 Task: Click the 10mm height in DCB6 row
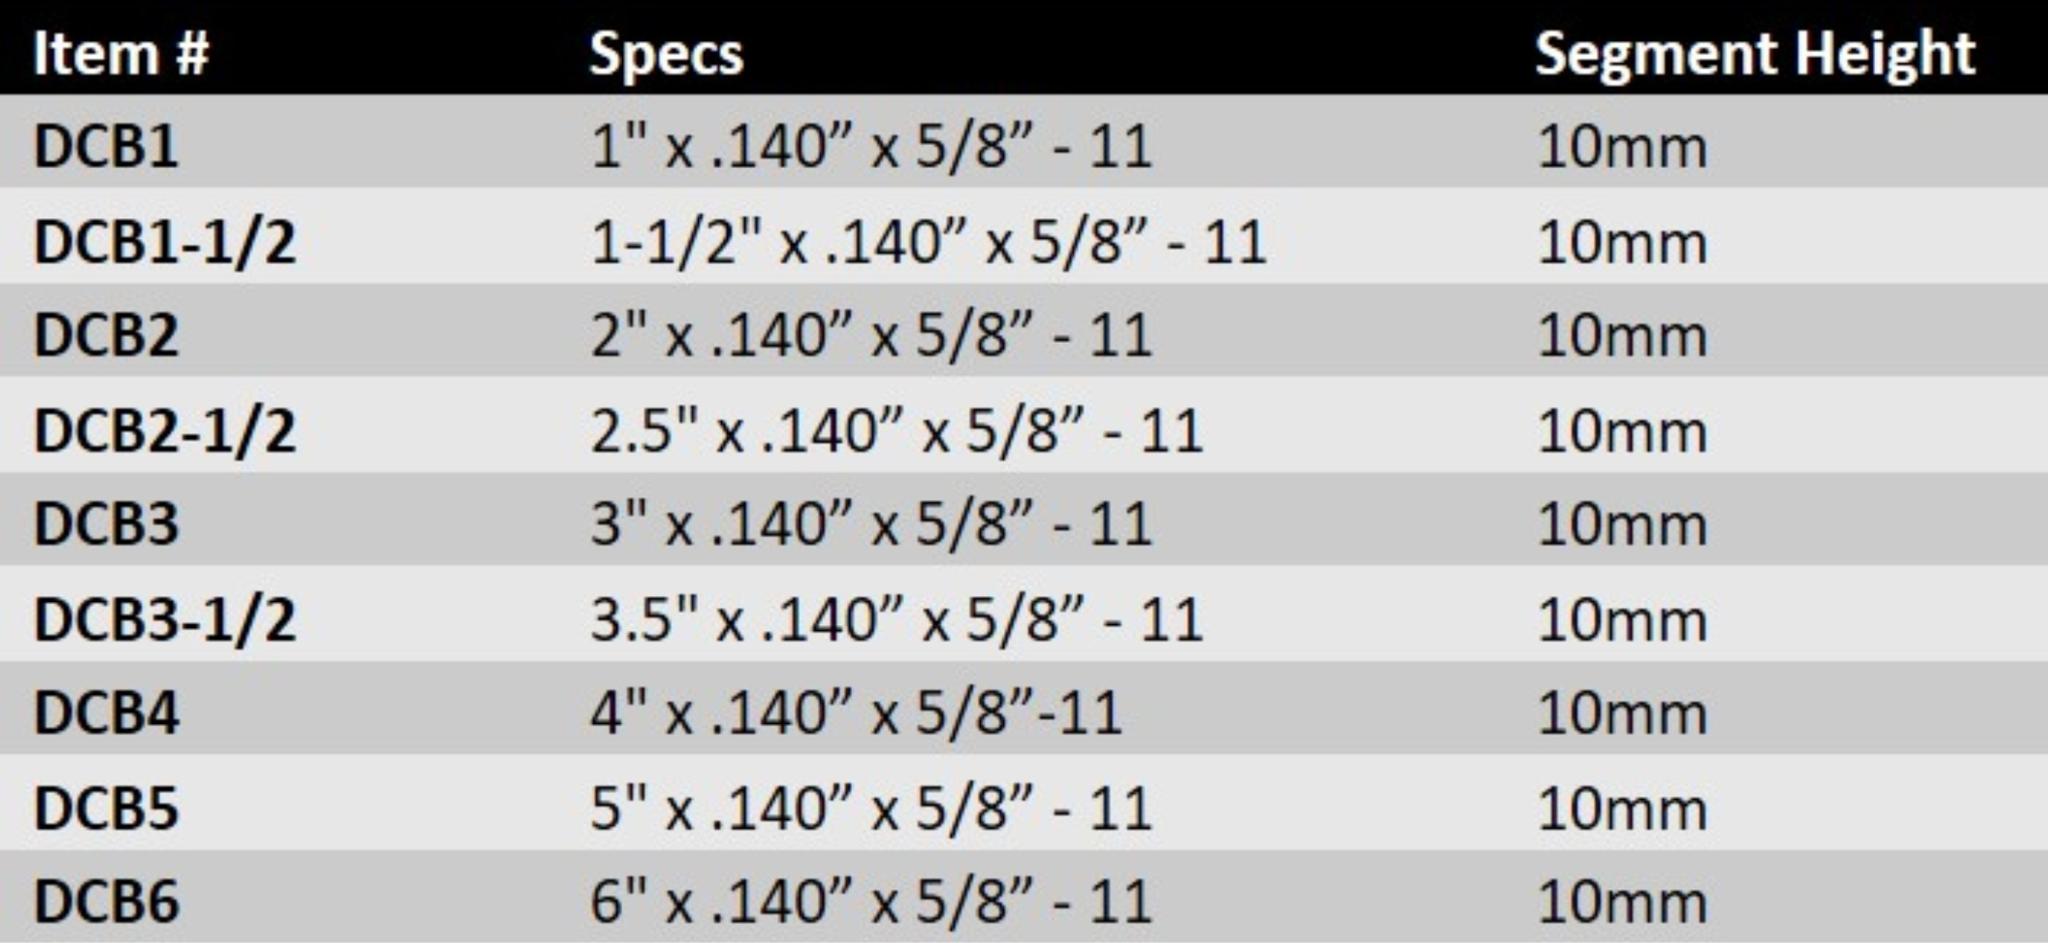point(1622,903)
